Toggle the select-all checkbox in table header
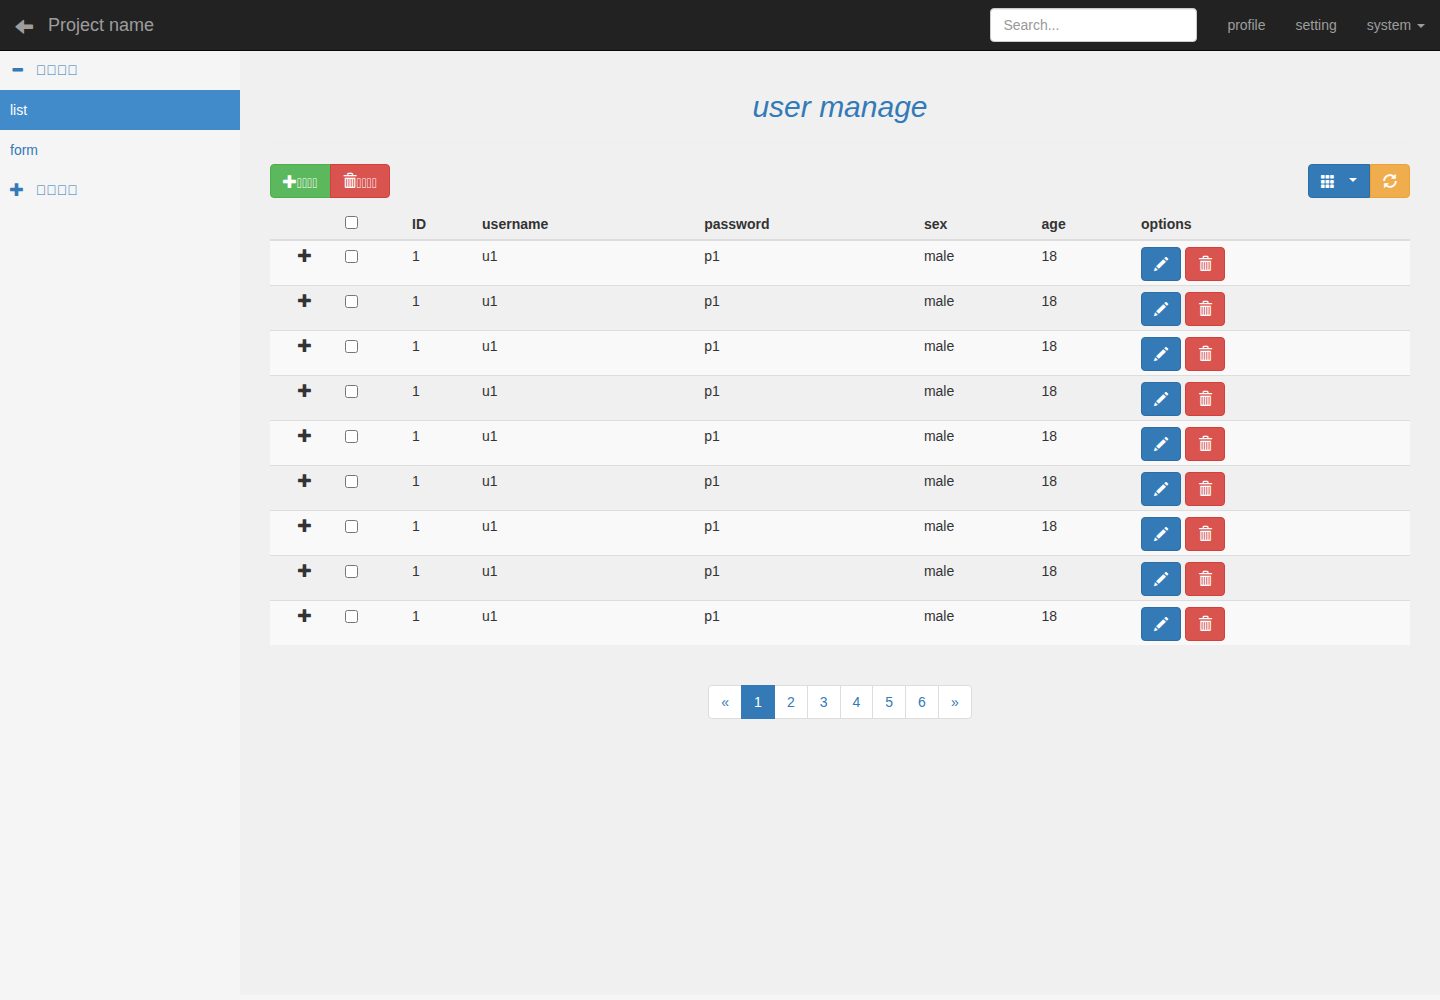The image size is (1440, 1000). [x=351, y=223]
